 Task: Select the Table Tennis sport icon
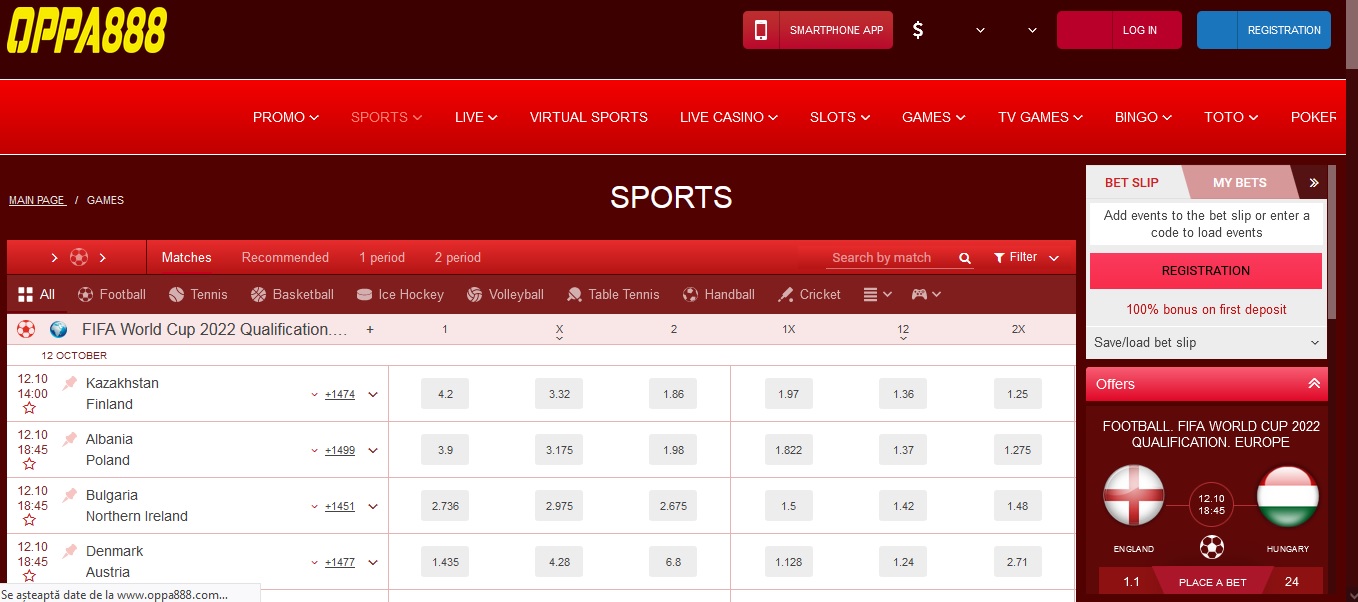574,294
